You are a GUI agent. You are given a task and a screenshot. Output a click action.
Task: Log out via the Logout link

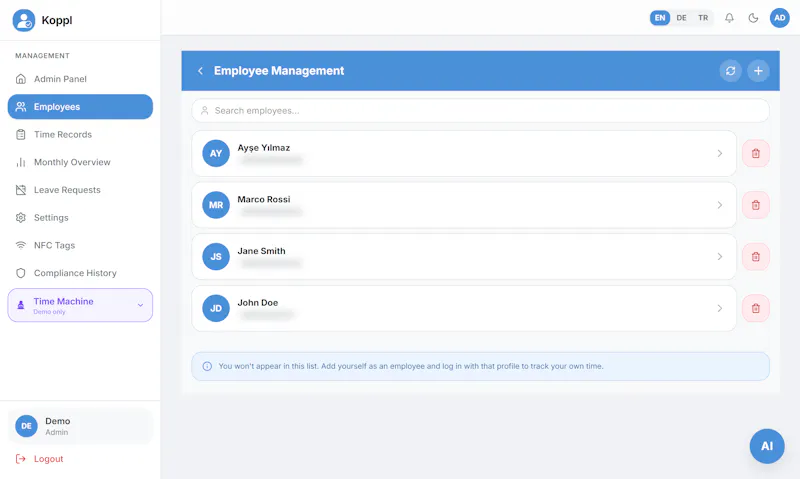(40, 459)
